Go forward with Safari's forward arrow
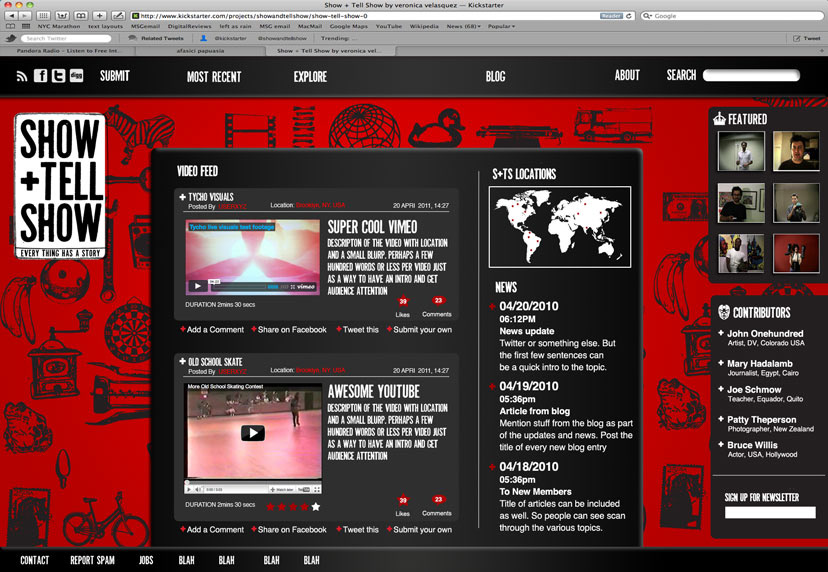Screen dimensions: 828x572 [24, 16]
